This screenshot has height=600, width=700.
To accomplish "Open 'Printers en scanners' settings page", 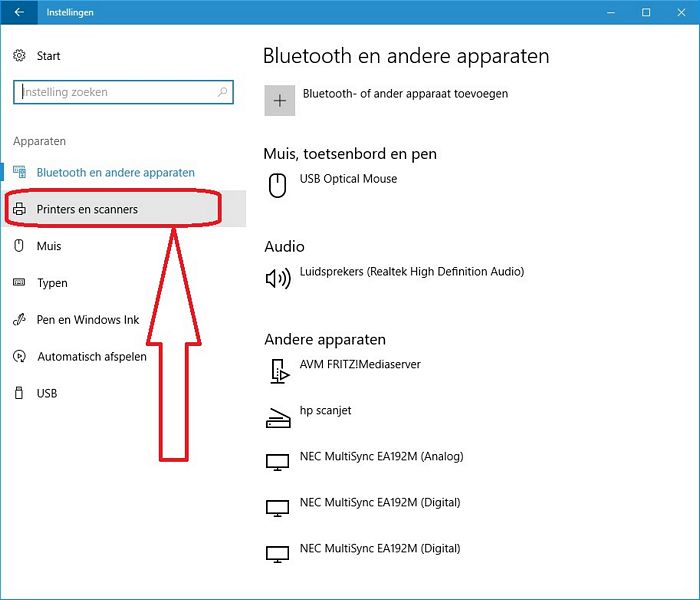I will pyautogui.click(x=87, y=209).
